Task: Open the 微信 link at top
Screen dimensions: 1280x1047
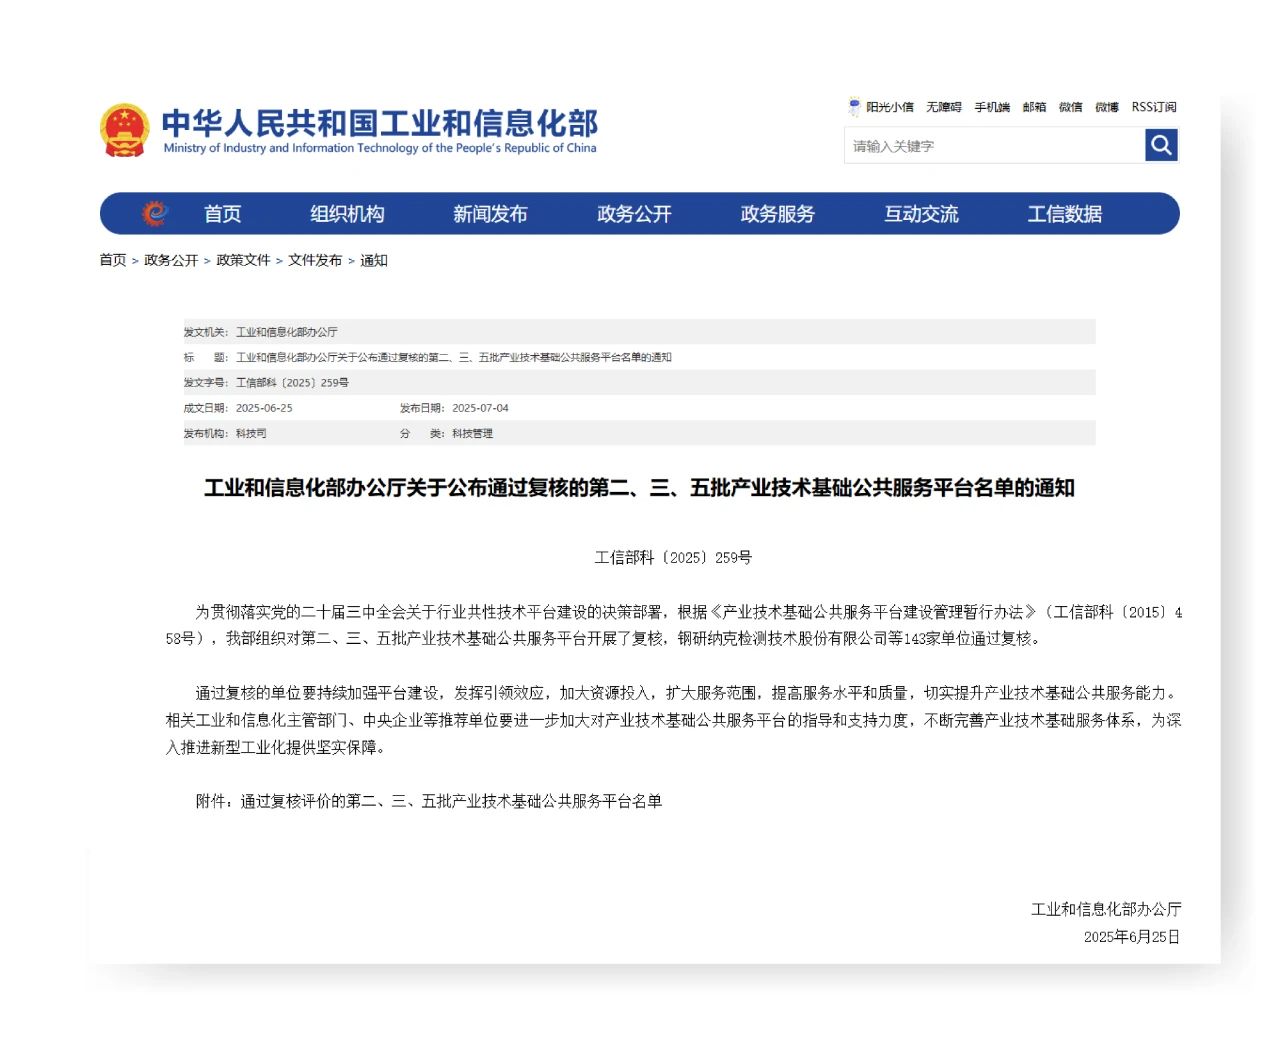Action: pyautogui.click(x=1070, y=107)
